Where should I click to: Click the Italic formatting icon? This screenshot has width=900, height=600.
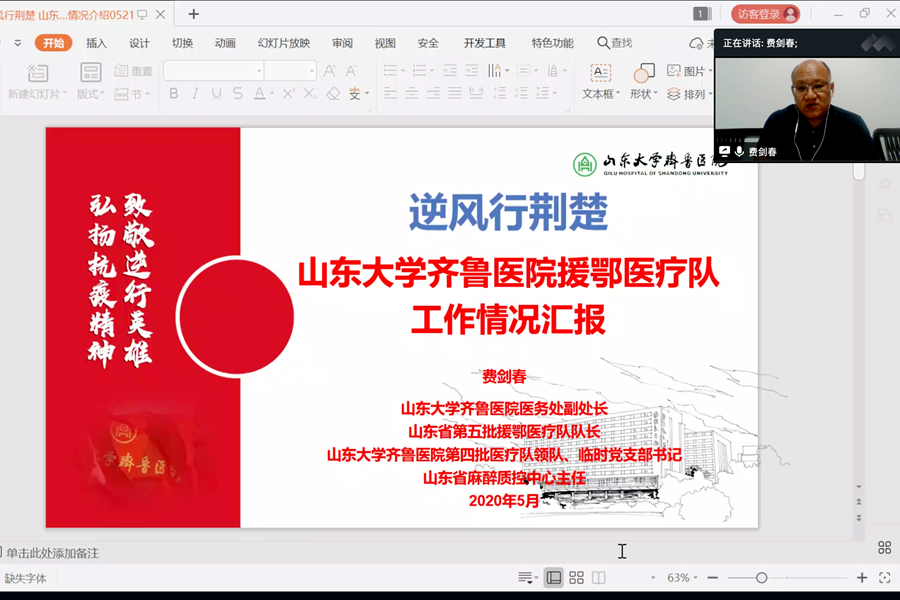coord(195,93)
